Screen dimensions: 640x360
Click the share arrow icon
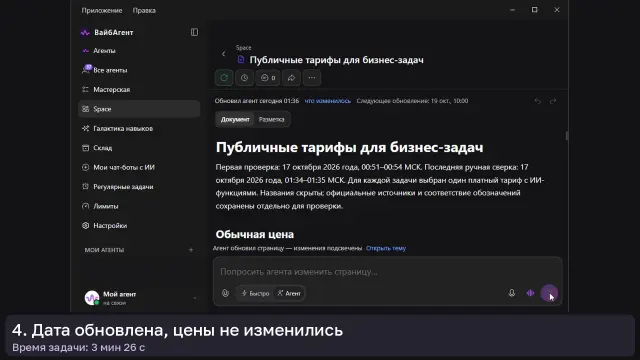291,78
